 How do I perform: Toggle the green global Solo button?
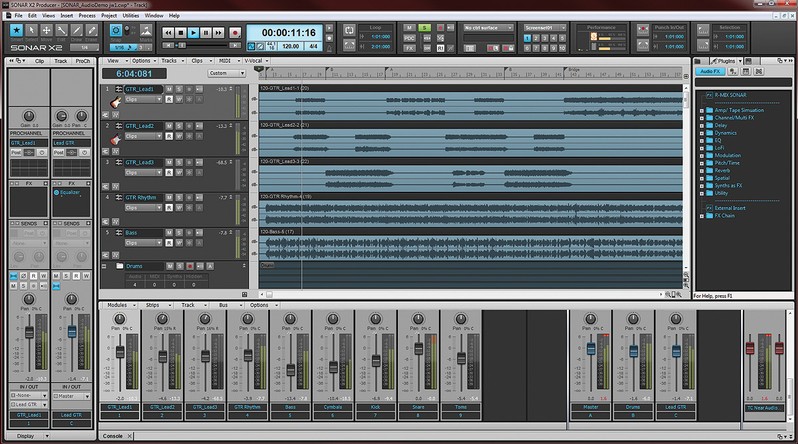pyautogui.click(x=424, y=28)
